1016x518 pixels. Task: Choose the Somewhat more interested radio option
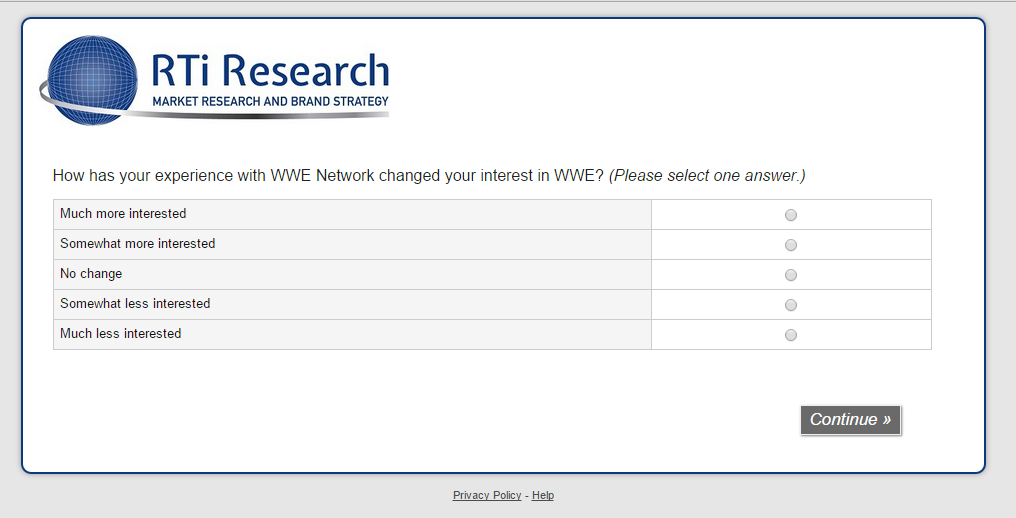791,245
